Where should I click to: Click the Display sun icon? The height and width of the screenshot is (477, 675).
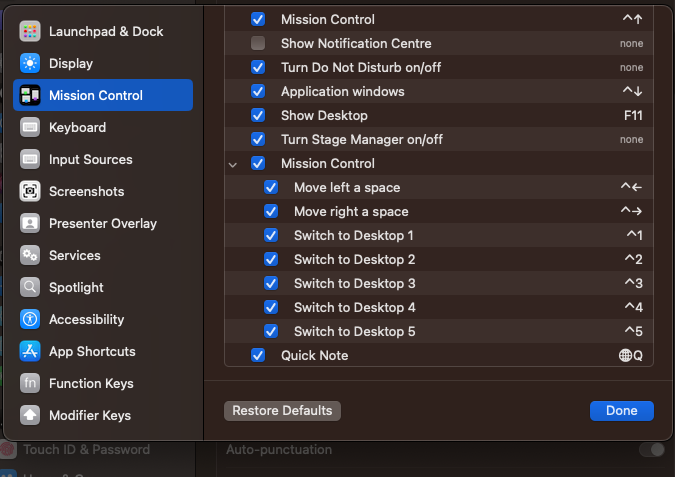[x=30, y=63]
